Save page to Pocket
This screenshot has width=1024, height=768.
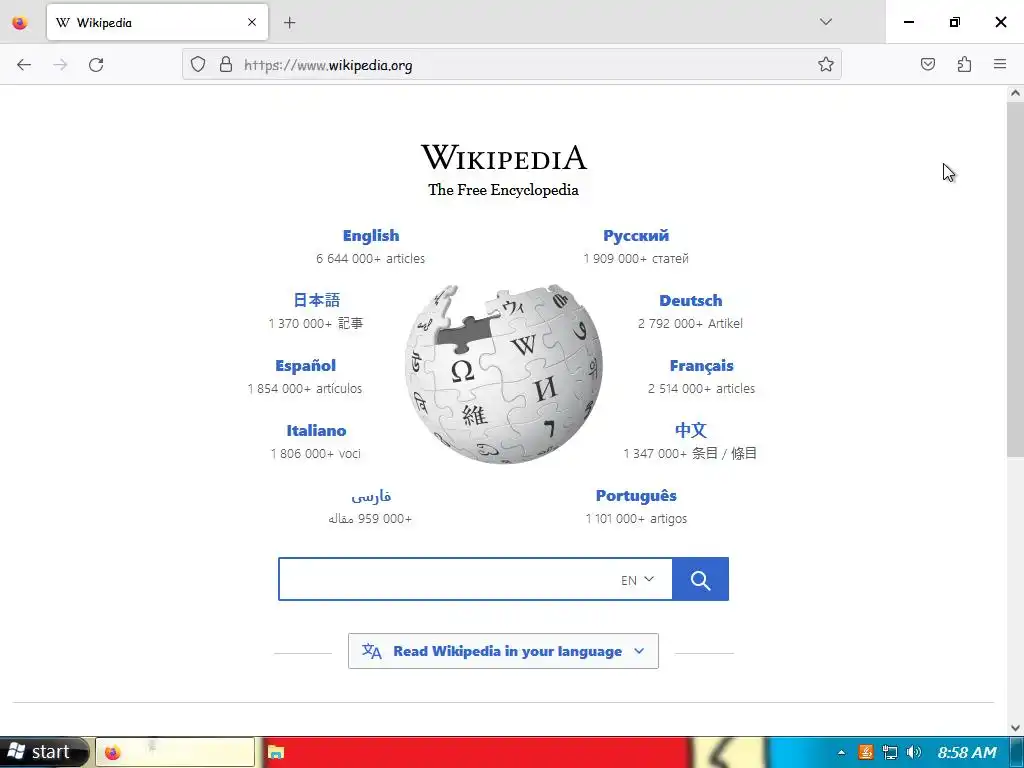(927, 65)
